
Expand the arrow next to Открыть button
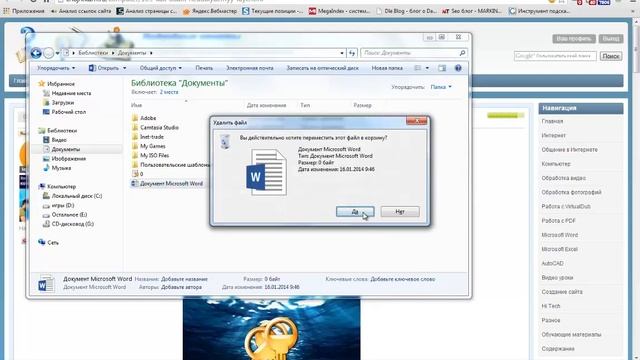click(124, 68)
